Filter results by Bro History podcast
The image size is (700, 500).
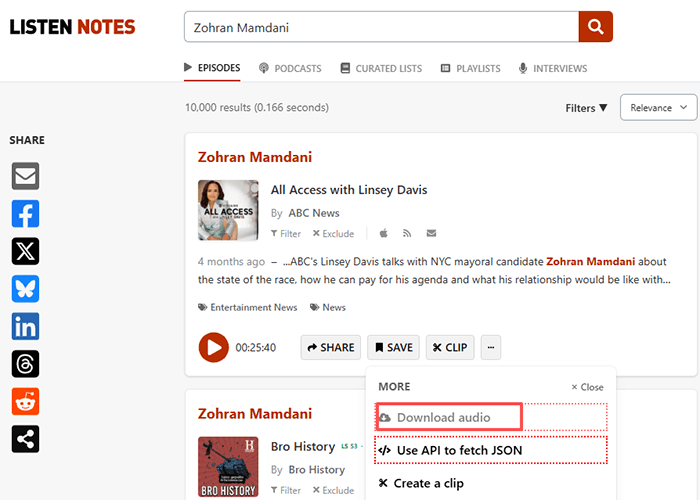tap(286, 490)
